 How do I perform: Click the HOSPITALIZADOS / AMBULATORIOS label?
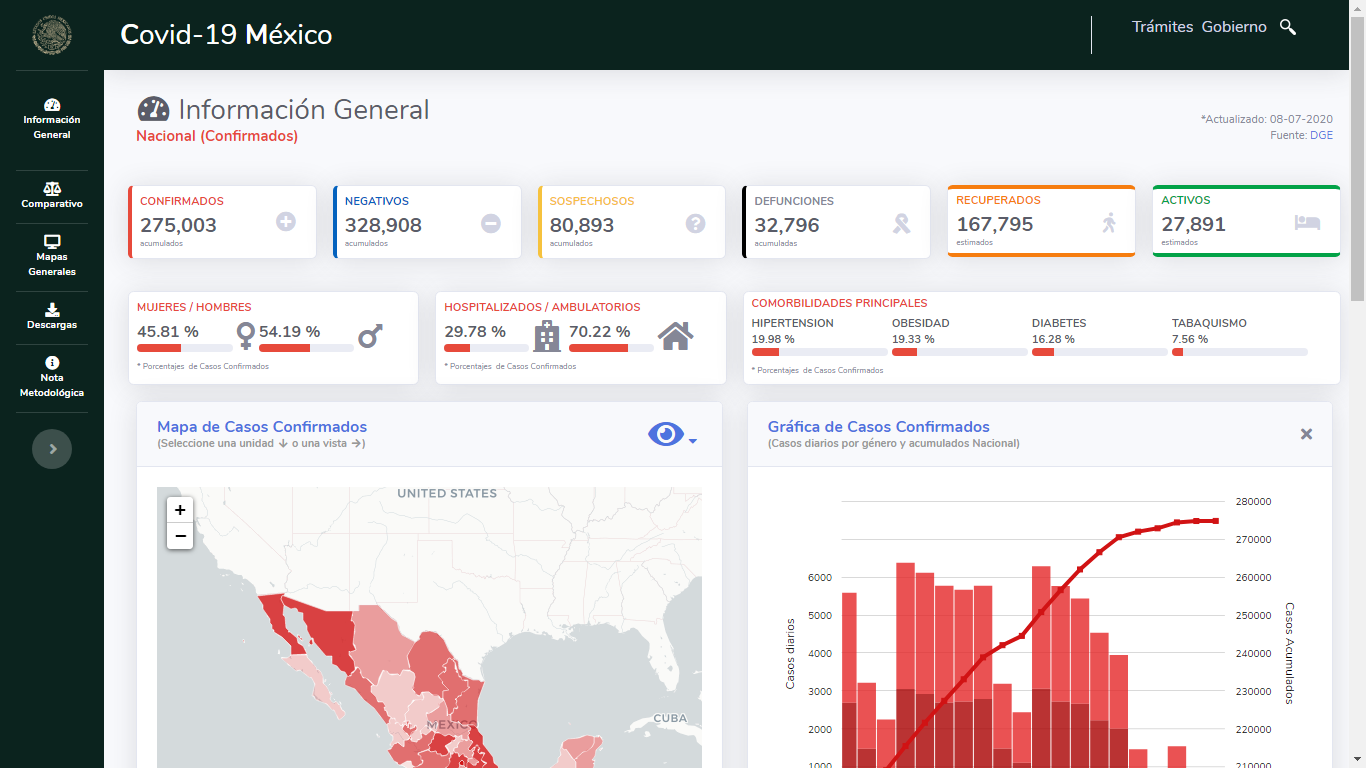[x=542, y=307]
